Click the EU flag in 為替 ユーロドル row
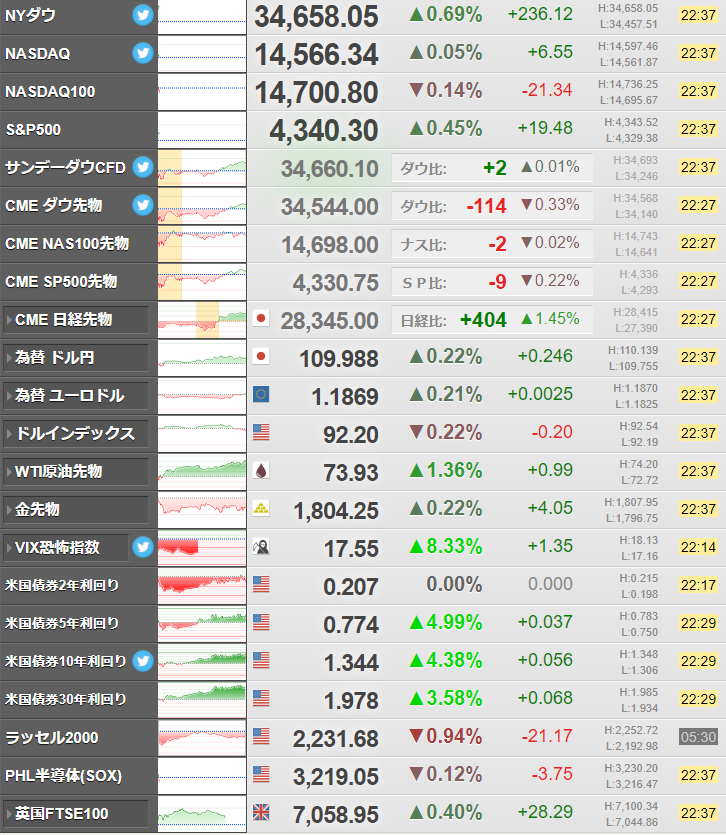 261,394
